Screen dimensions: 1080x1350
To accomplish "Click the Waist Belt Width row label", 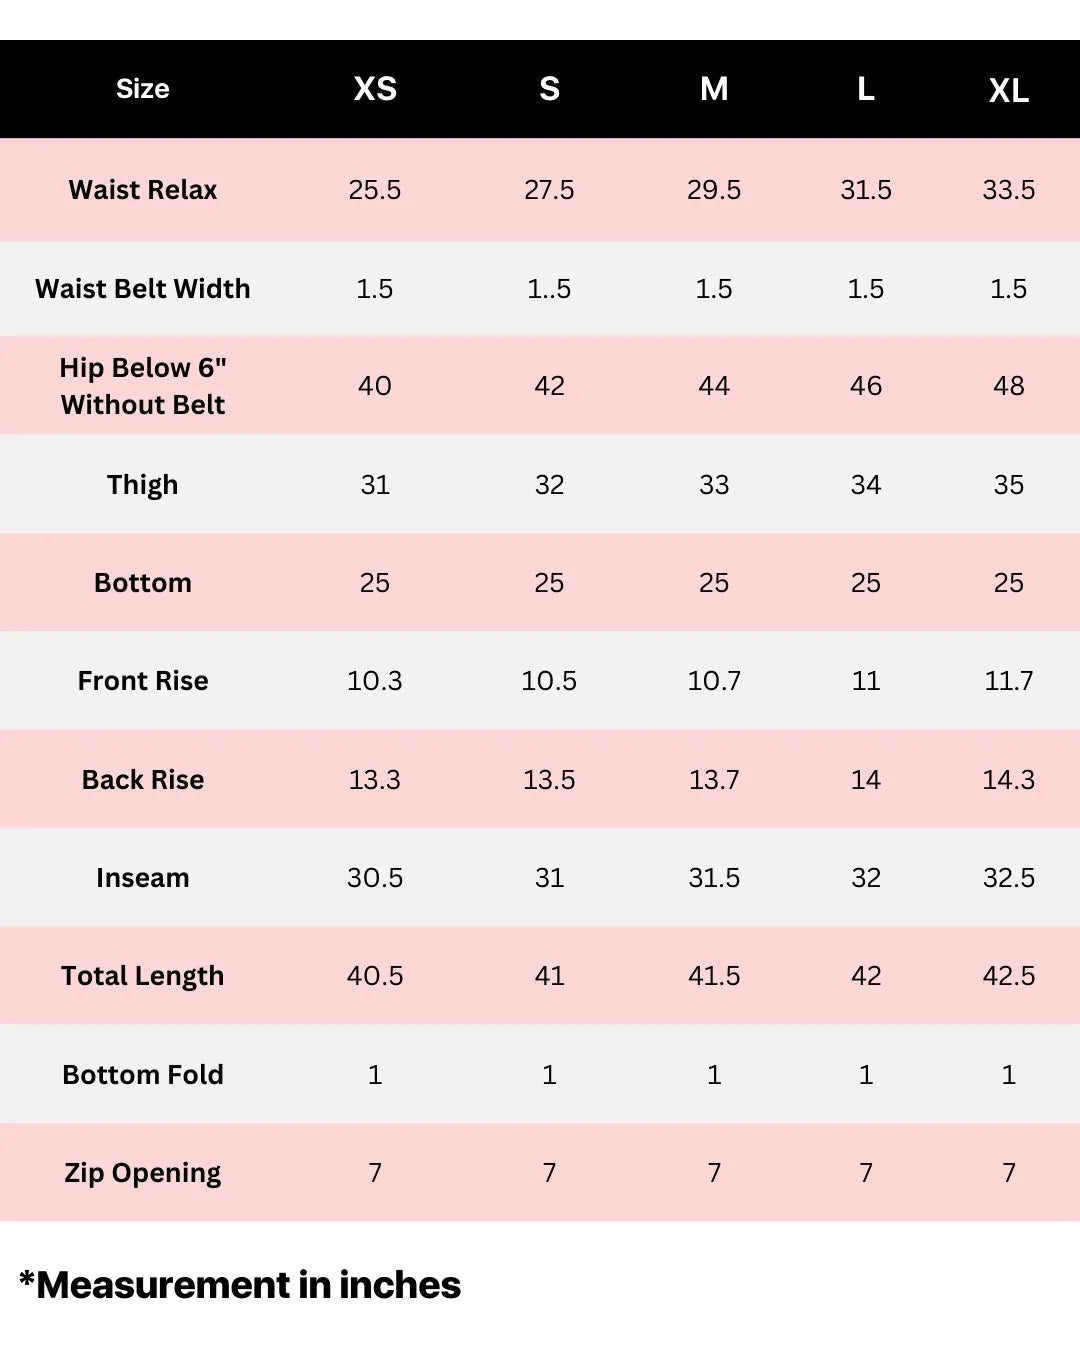I will pos(143,289).
